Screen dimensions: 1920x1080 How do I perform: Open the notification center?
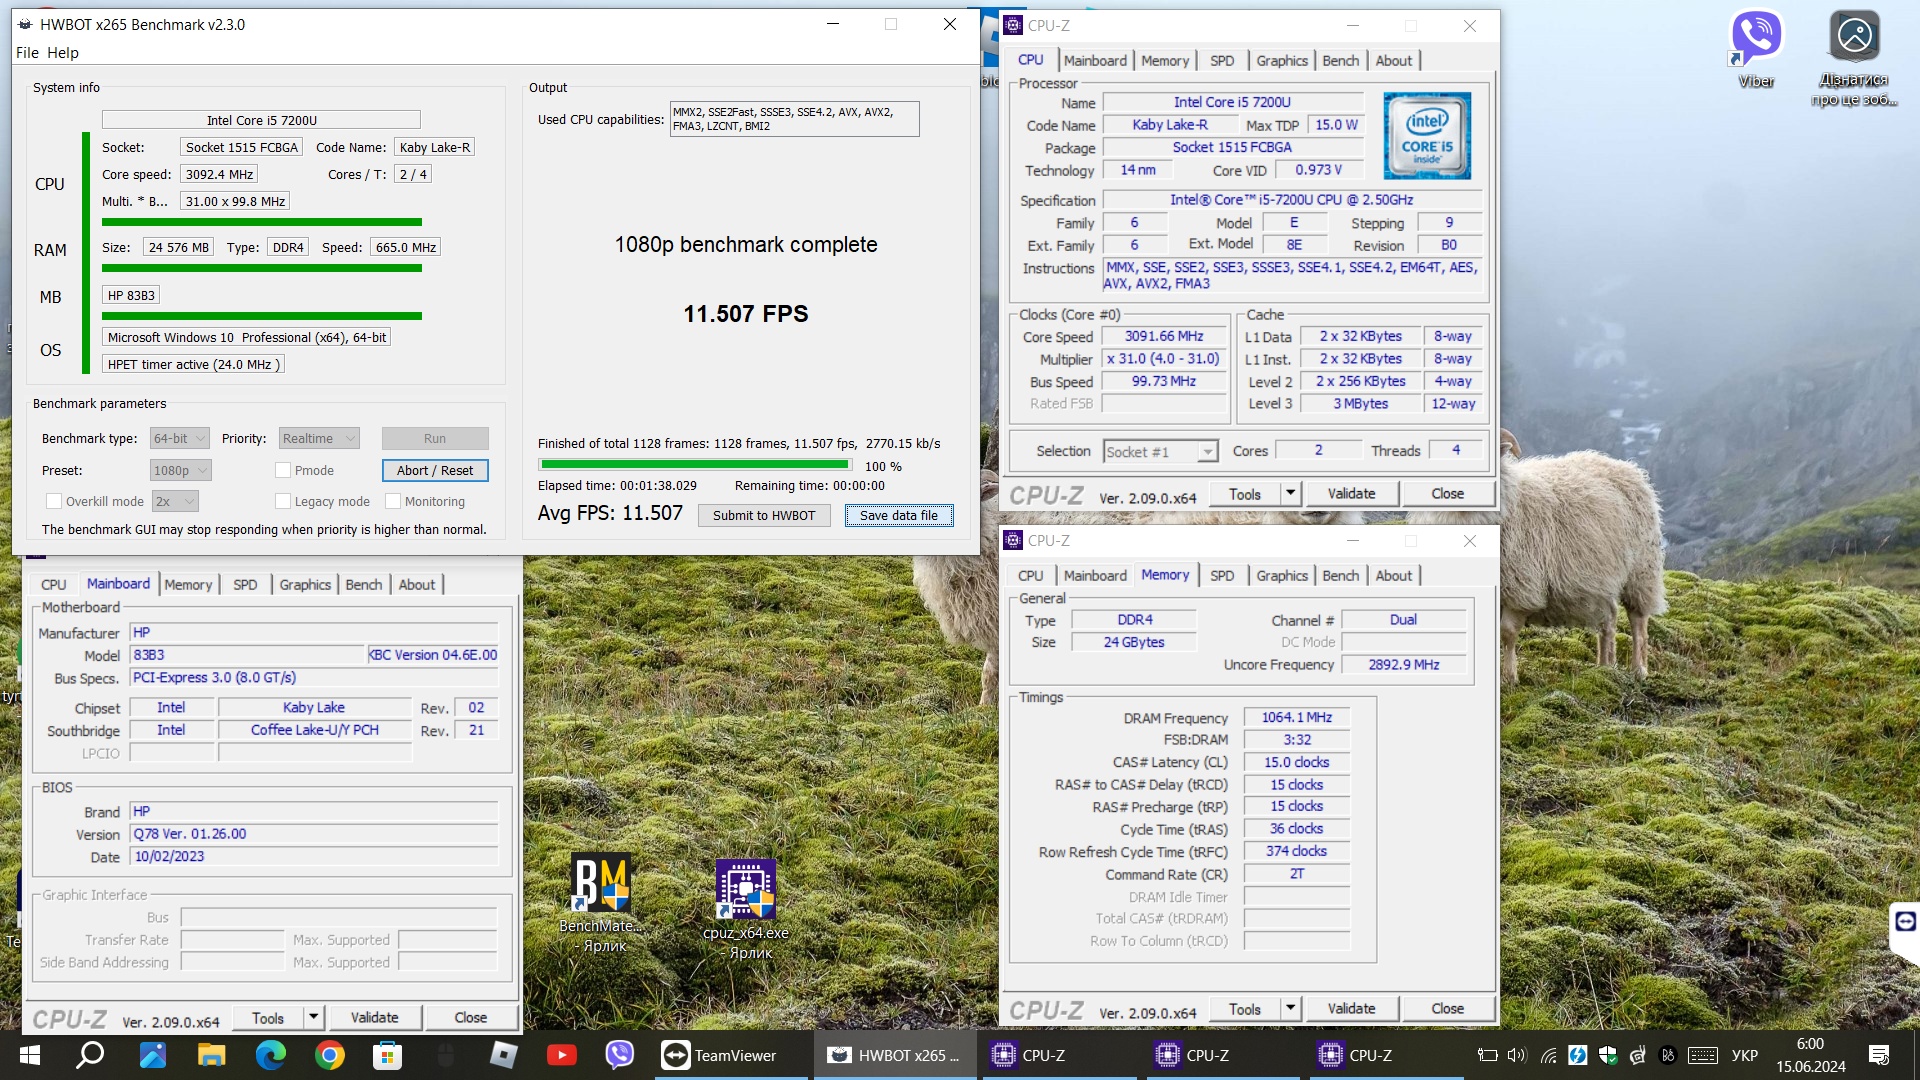(1879, 1055)
